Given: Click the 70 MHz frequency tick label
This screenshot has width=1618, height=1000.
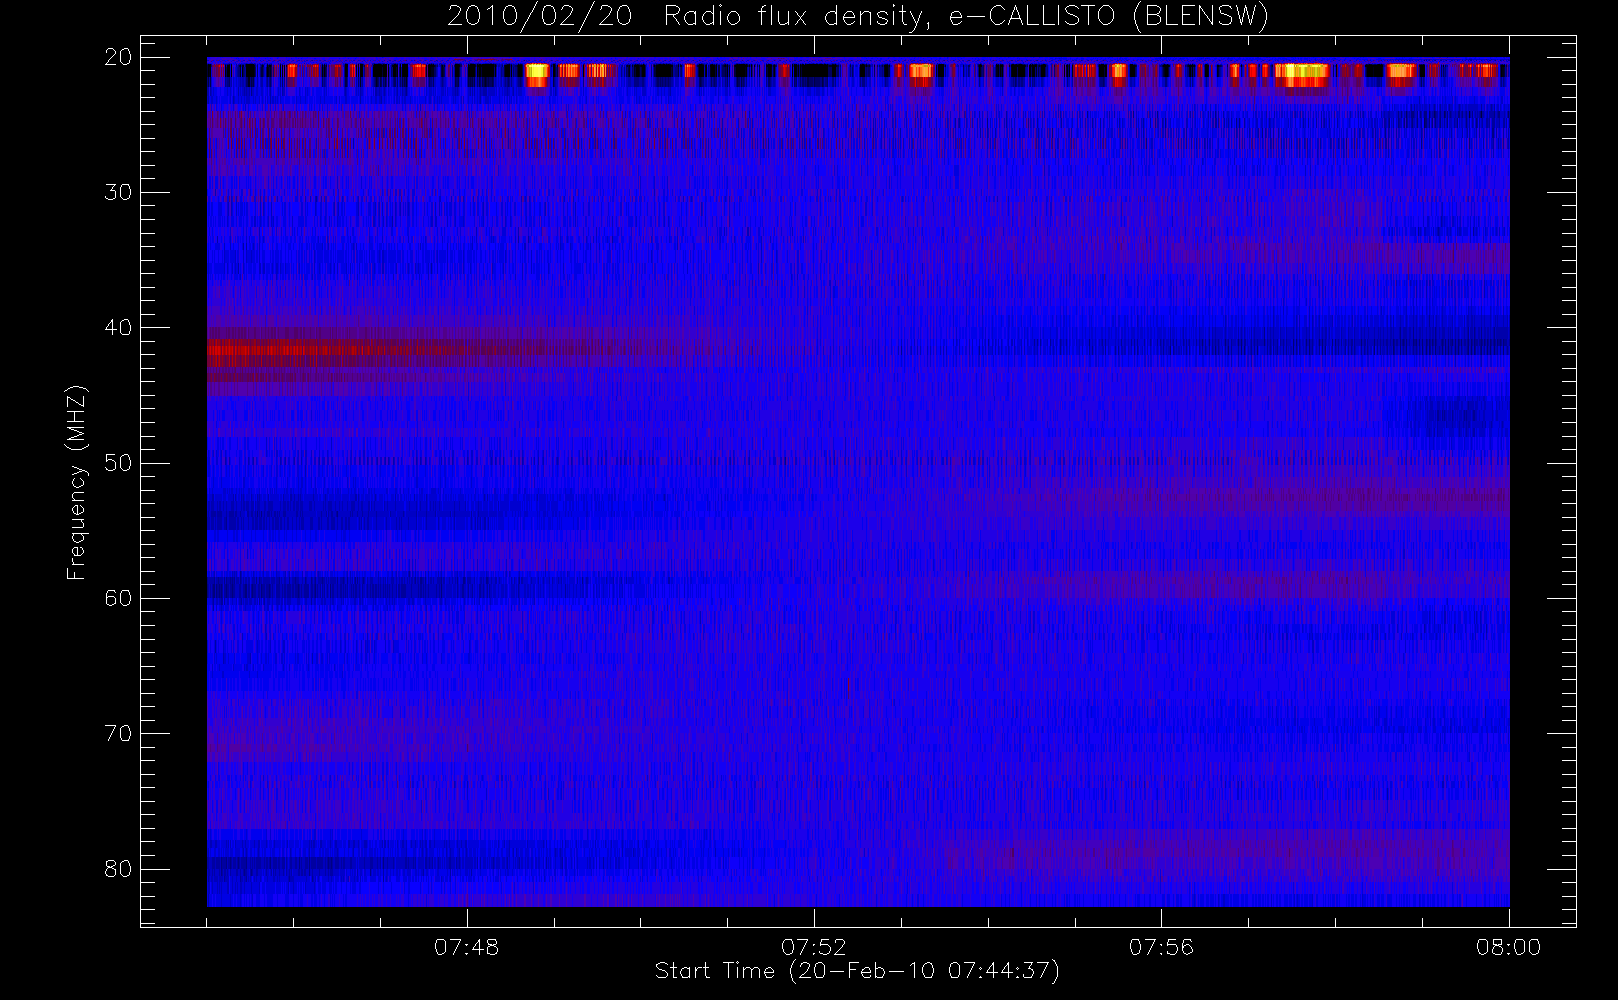Looking at the screenshot, I should (118, 734).
